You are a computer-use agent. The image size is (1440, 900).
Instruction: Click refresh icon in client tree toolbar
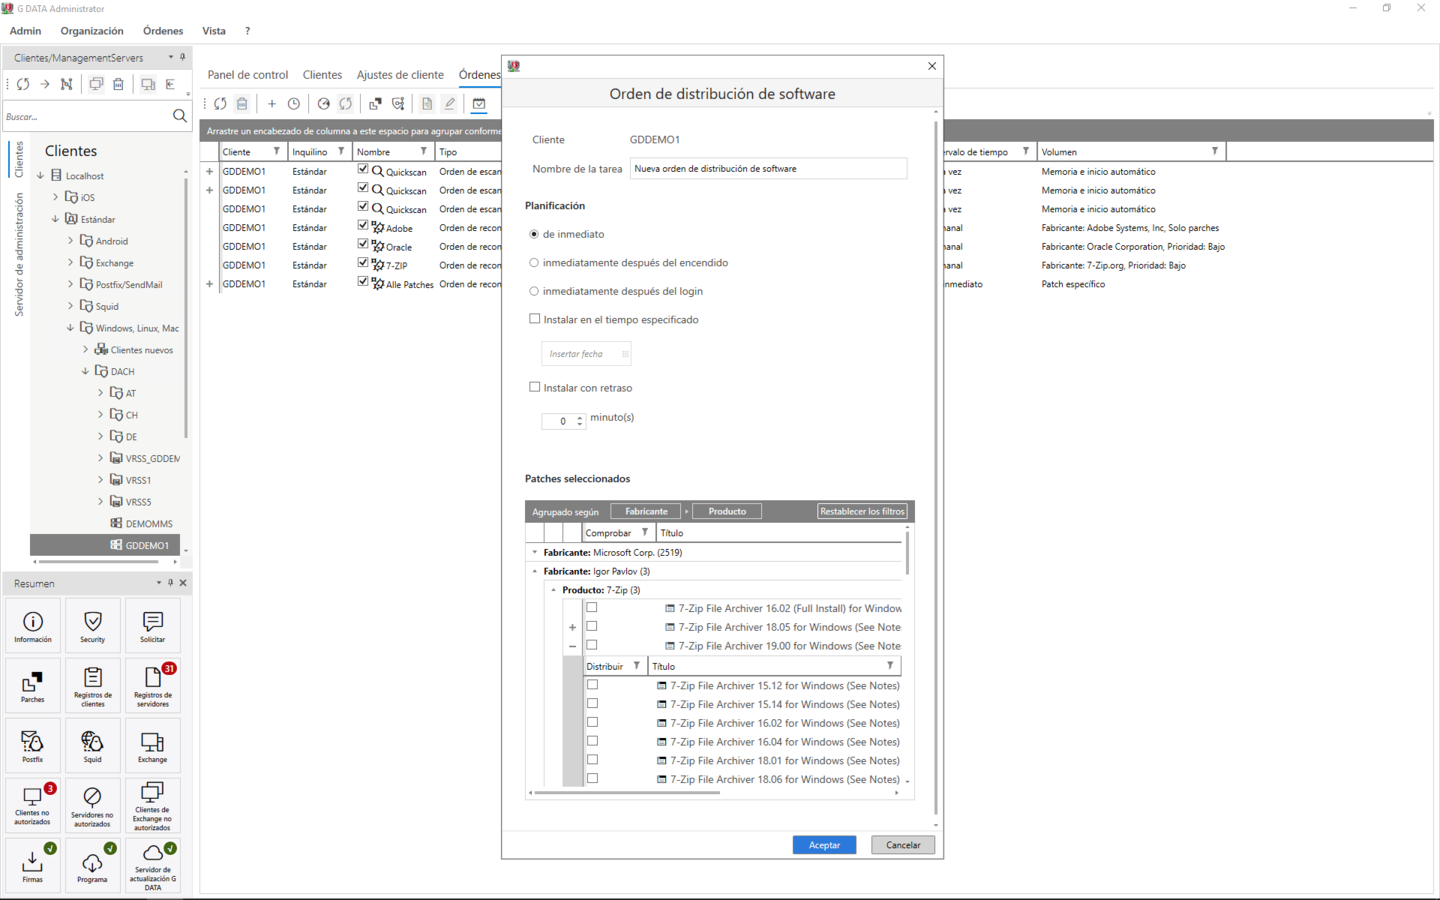pos(23,84)
